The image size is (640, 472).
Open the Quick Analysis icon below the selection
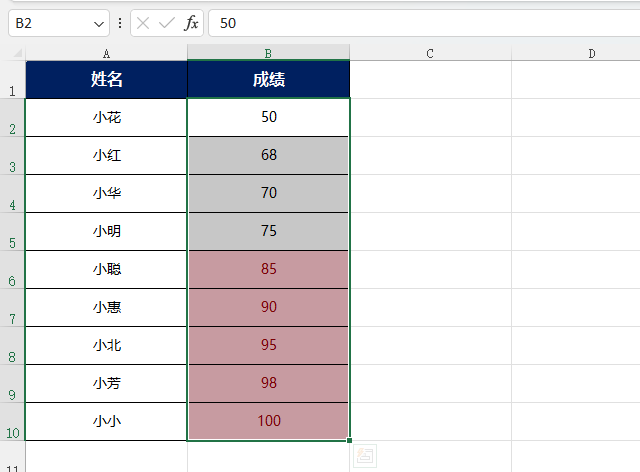tap(364, 456)
